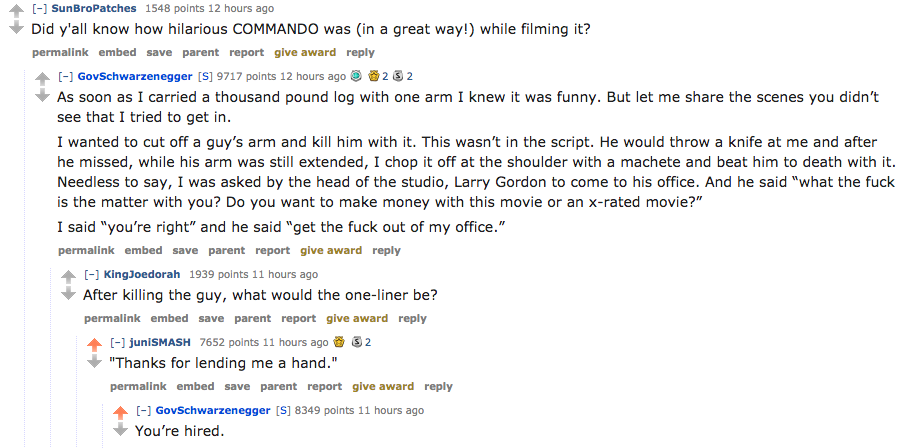This screenshot has width=916, height=448.
Task: Downvote GovSchwarzenegger's "You're hired." reply
Action: [x=119, y=430]
